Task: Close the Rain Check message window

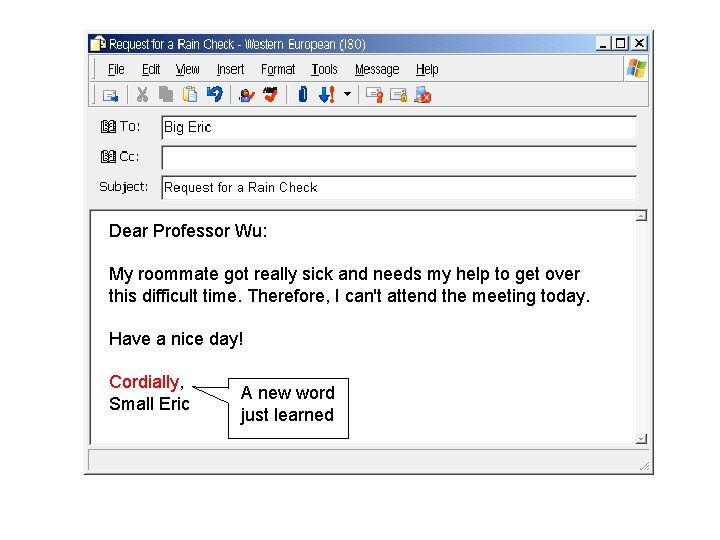Action: [x=639, y=44]
